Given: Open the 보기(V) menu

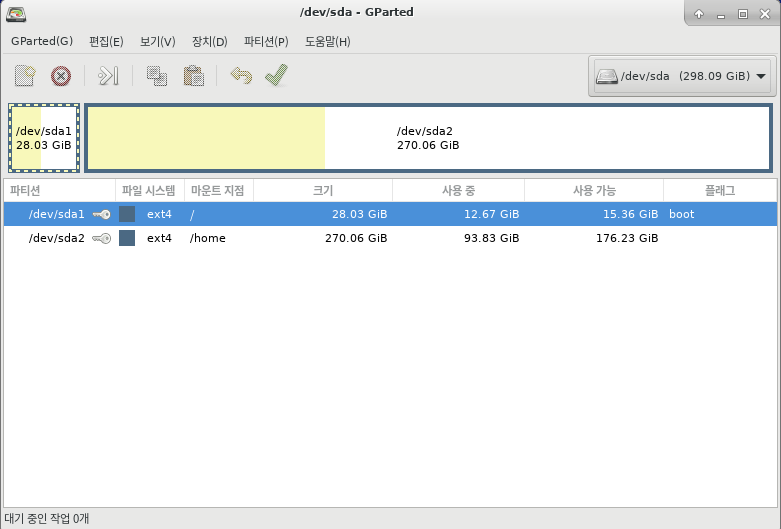Looking at the screenshot, I should pos(157,41).
